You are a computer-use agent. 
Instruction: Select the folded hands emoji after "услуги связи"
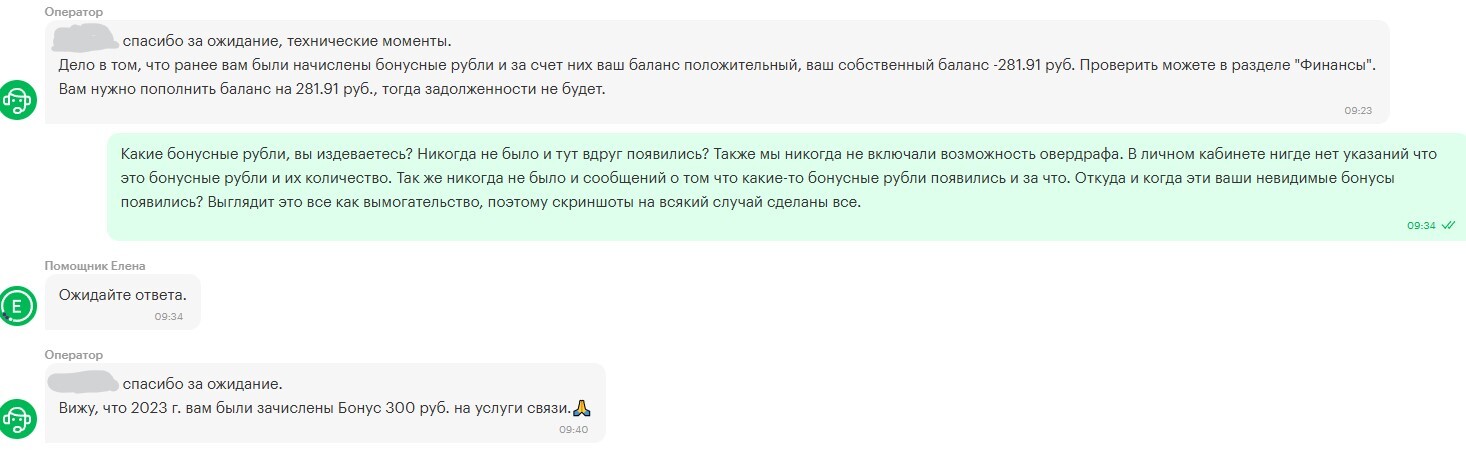(x=584, y=408)
